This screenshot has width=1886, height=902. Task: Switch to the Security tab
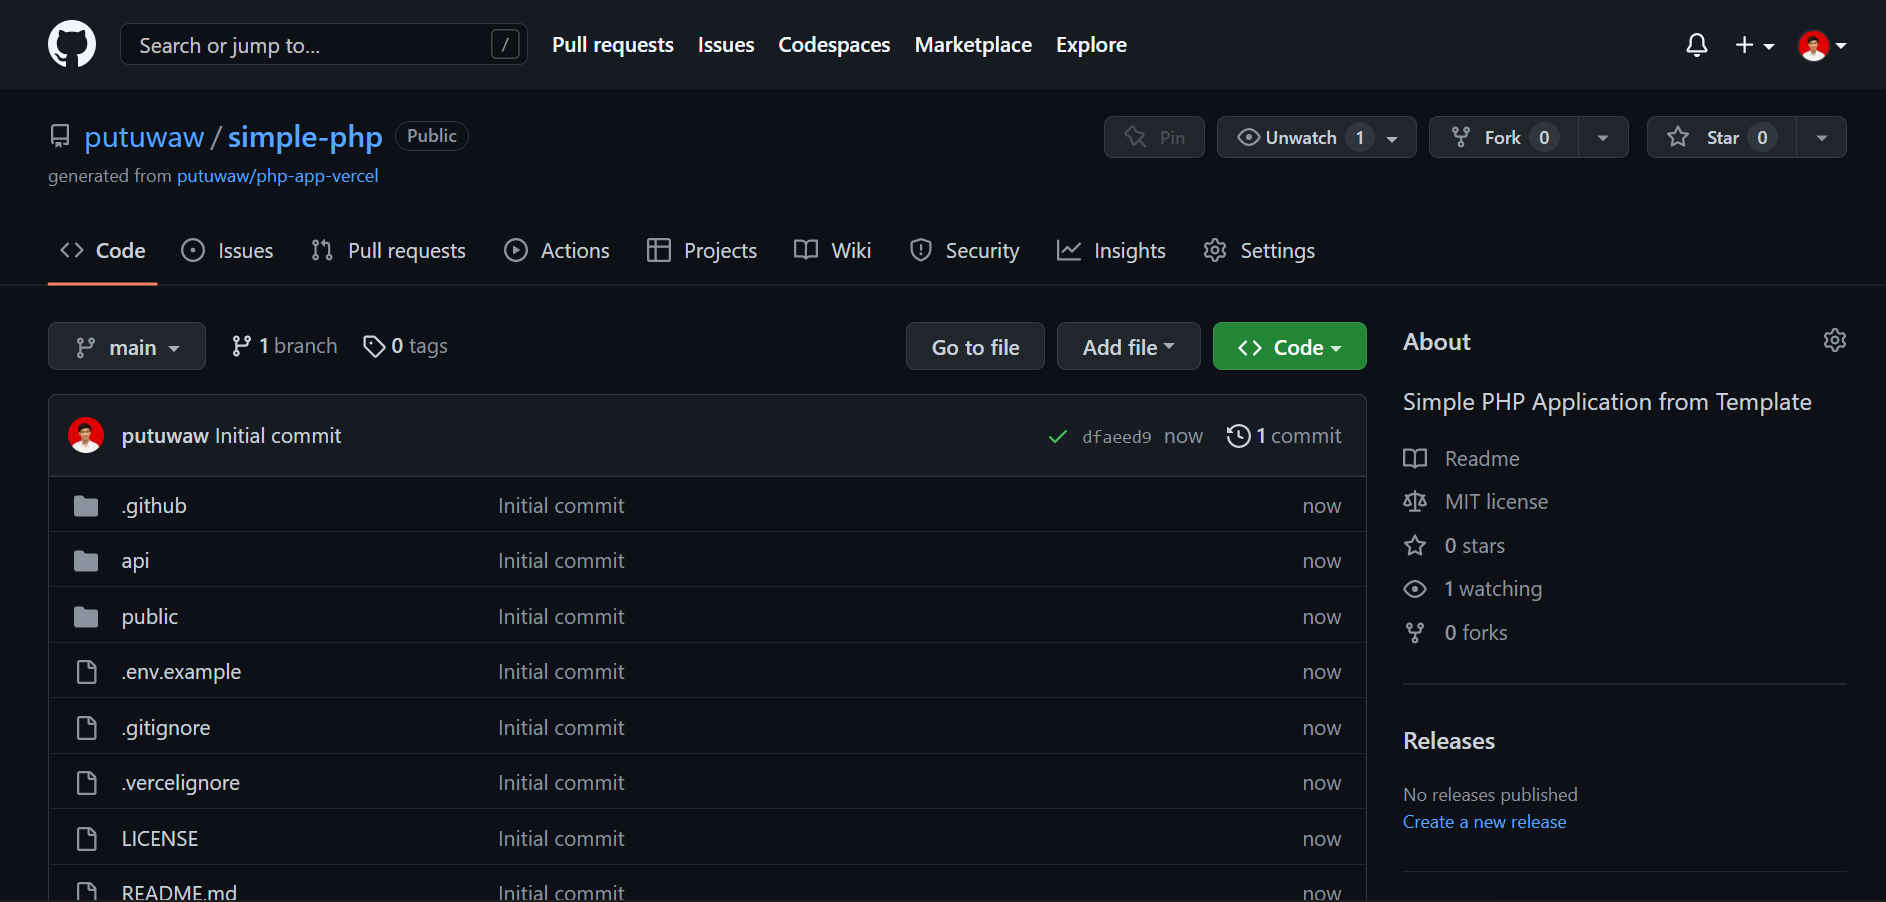click(x=964, y=251)
